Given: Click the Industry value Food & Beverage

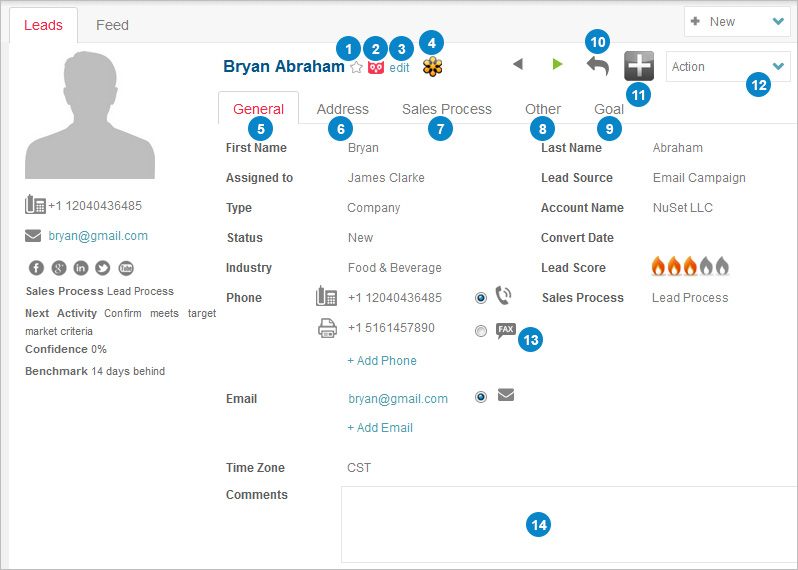Looking at the screenshot, I should (x=394, y=268).
